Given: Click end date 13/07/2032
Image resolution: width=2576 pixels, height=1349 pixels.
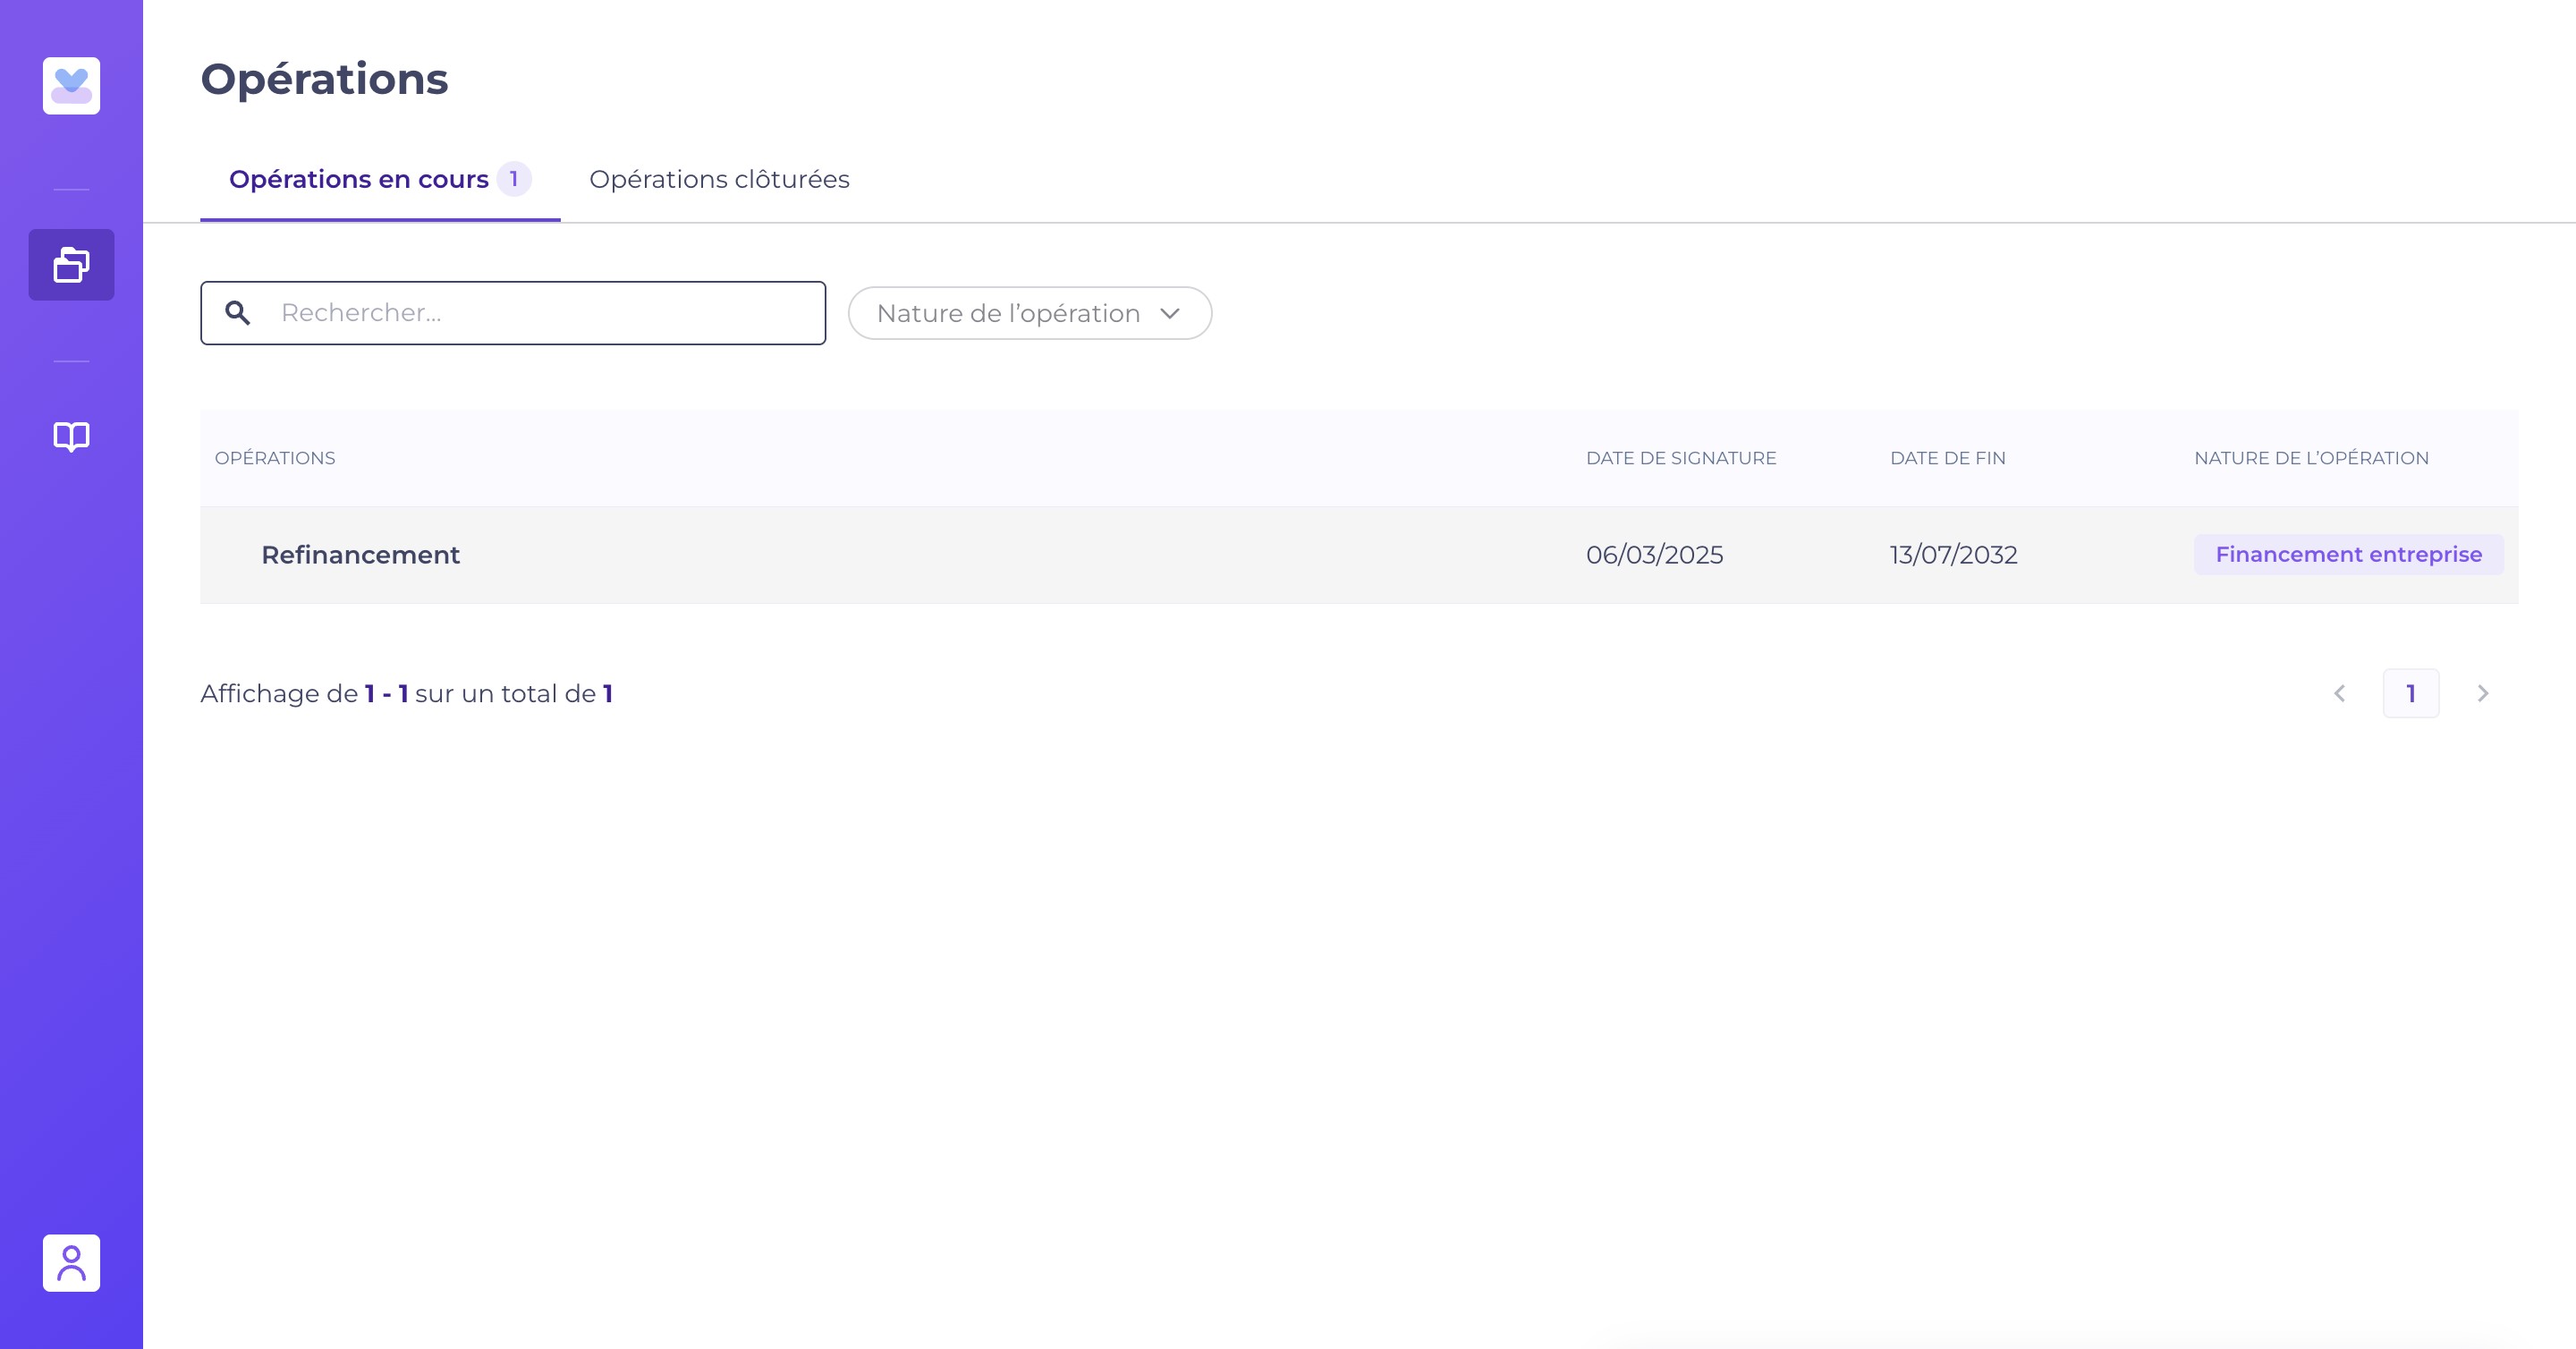Looking at the screenshot, I should (x=1953, y=555).
